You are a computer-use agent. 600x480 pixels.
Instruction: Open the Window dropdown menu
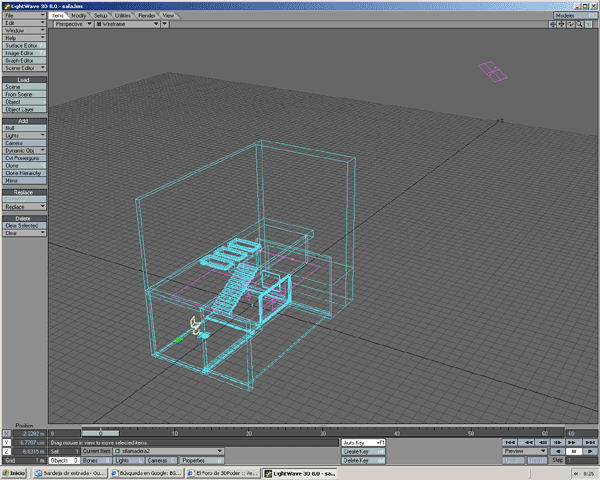click(x=24, y=30)
